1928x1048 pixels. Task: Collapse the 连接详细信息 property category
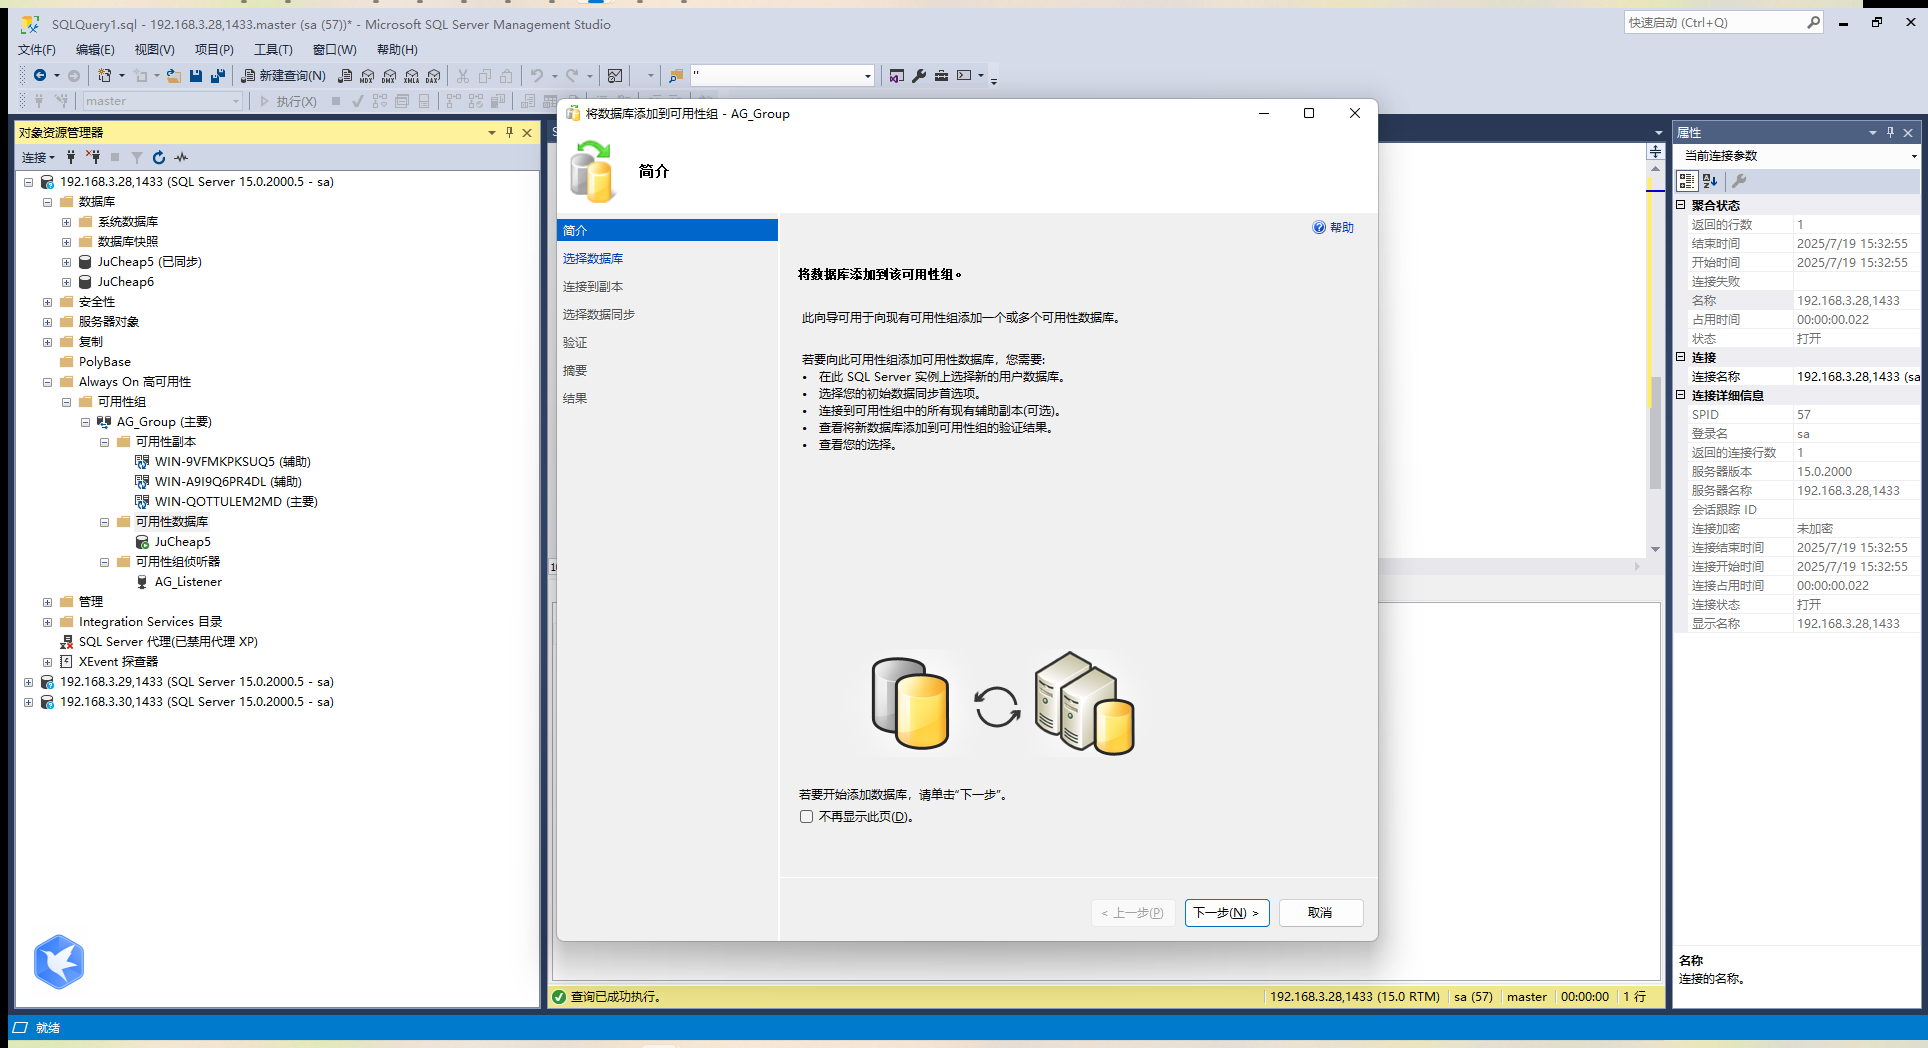[1682, 395]
